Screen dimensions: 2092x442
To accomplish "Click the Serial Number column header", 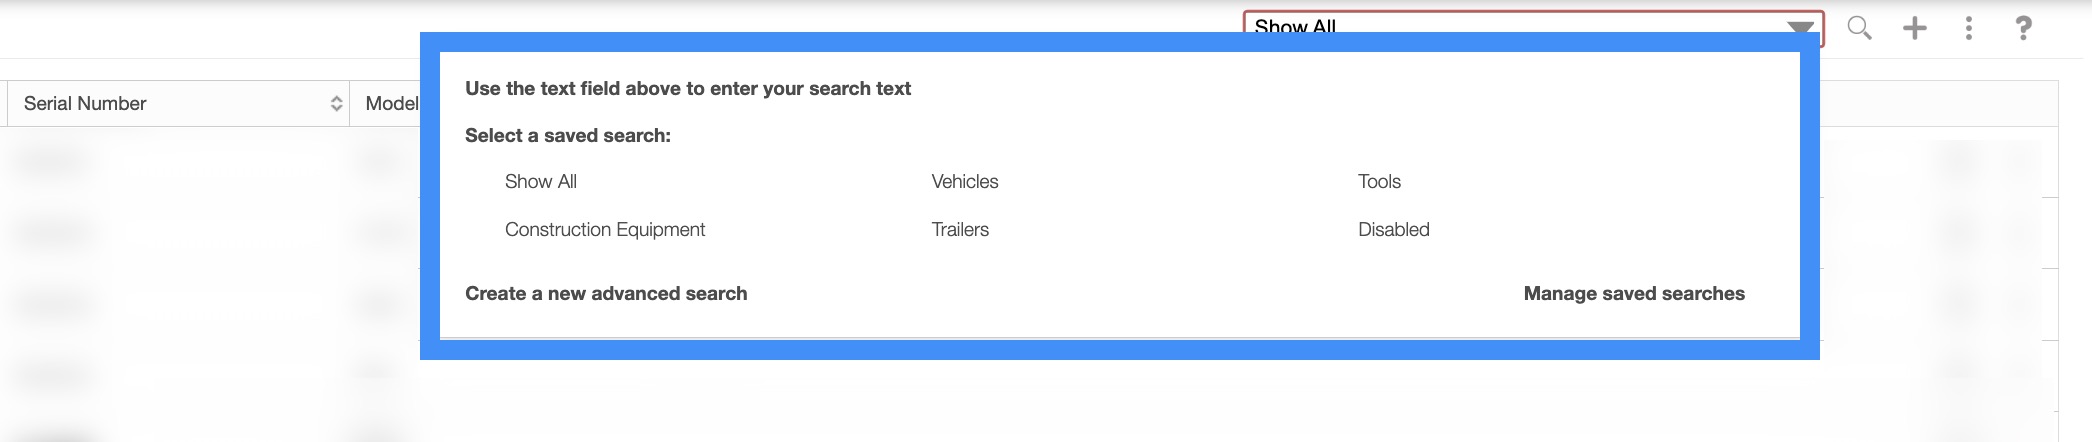I will click(x=86, y=104).
